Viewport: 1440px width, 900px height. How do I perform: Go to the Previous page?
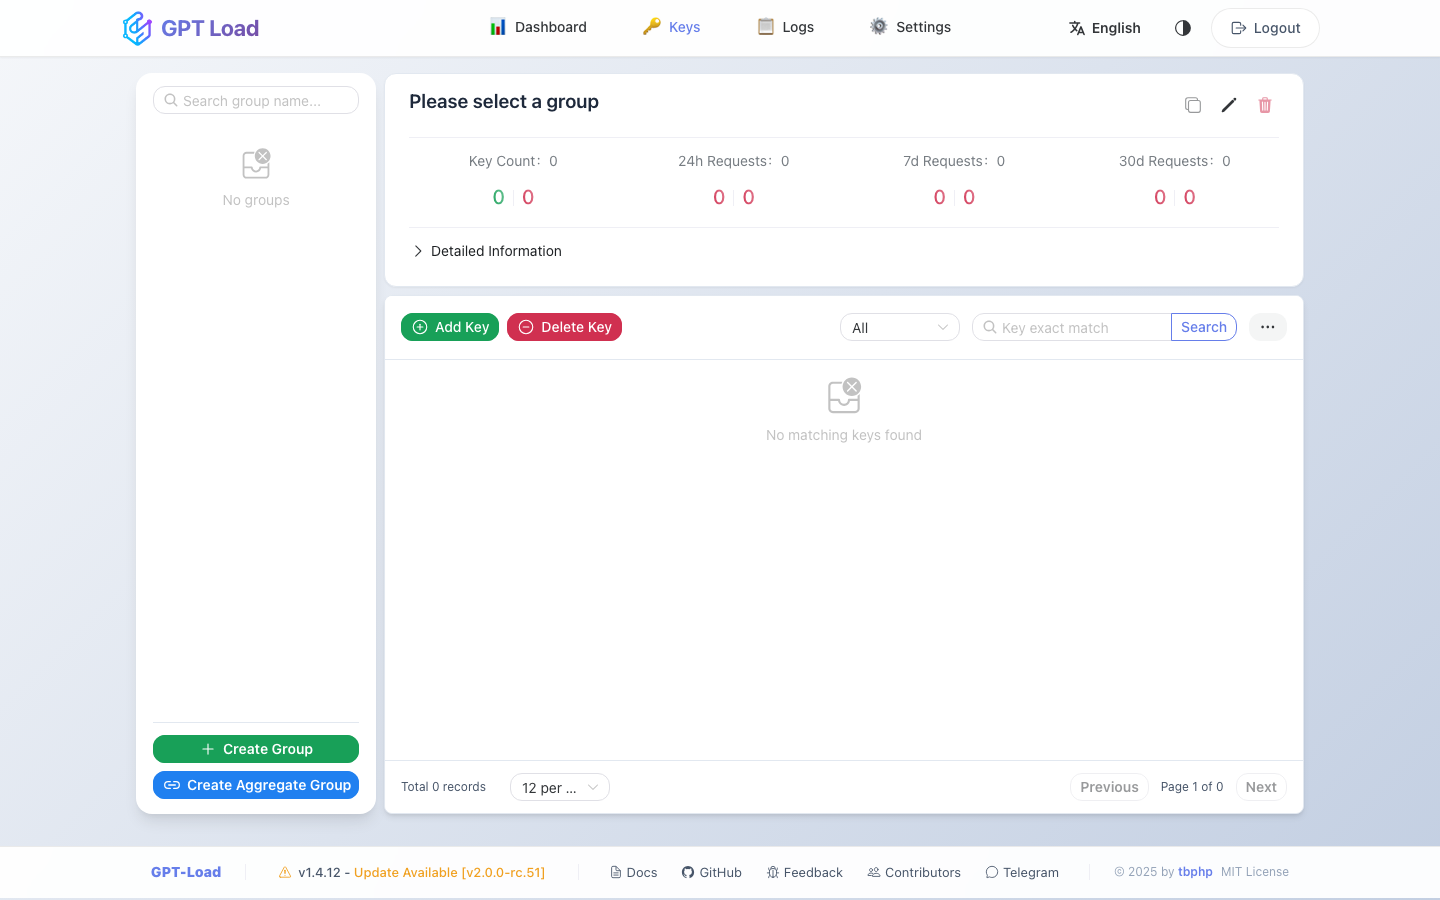click(1109, 787)
